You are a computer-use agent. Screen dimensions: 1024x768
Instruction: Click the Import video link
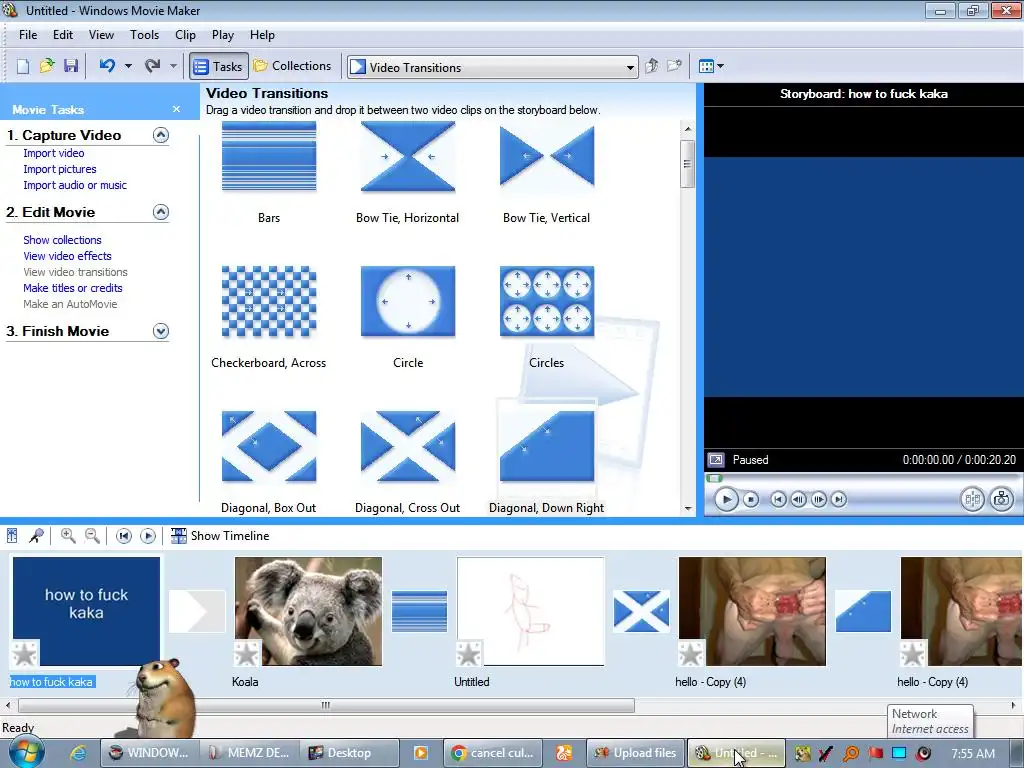[x=54, y=153]
